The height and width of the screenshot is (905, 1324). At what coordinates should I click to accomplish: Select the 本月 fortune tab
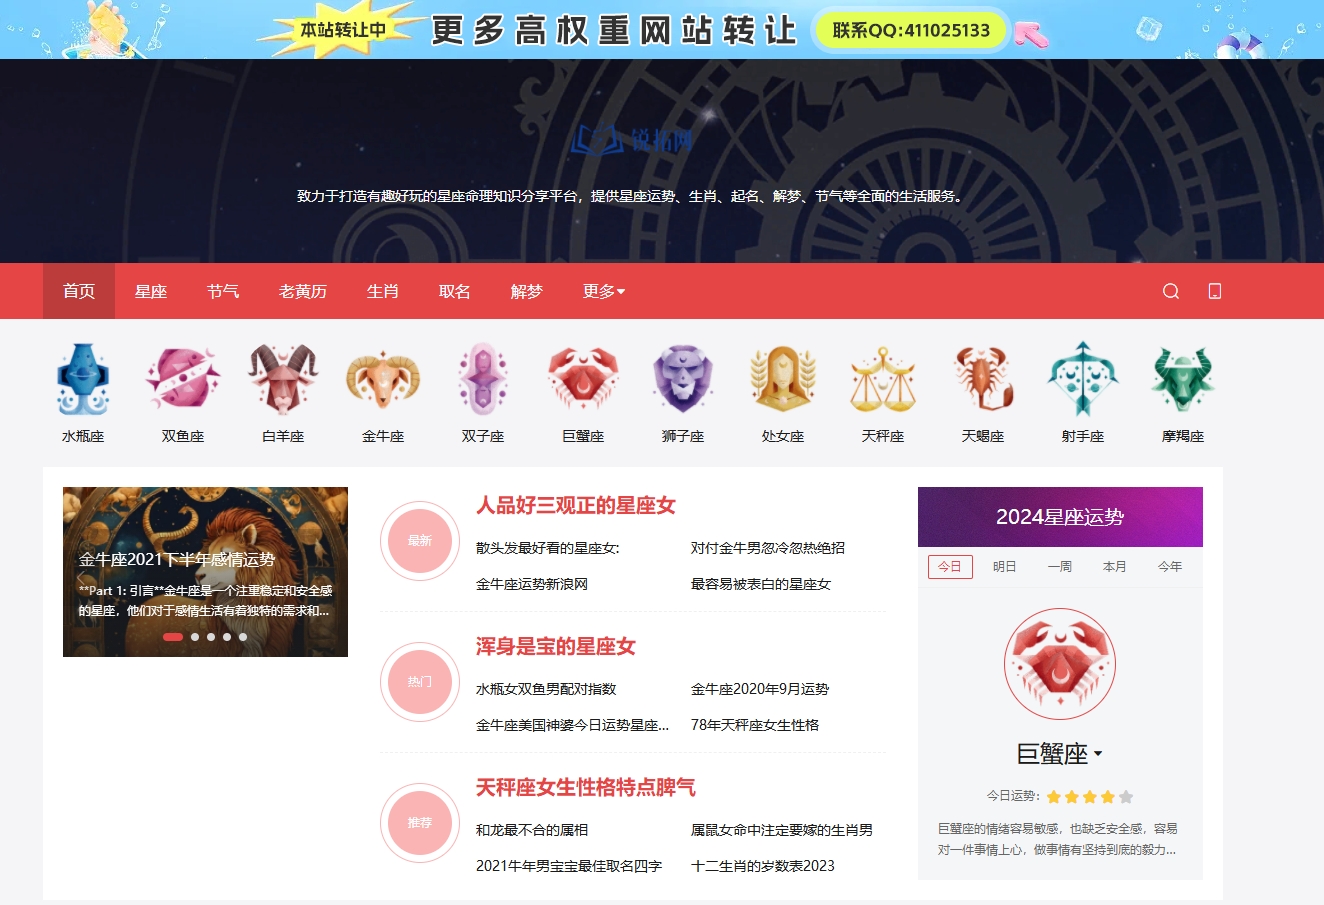1115,567
